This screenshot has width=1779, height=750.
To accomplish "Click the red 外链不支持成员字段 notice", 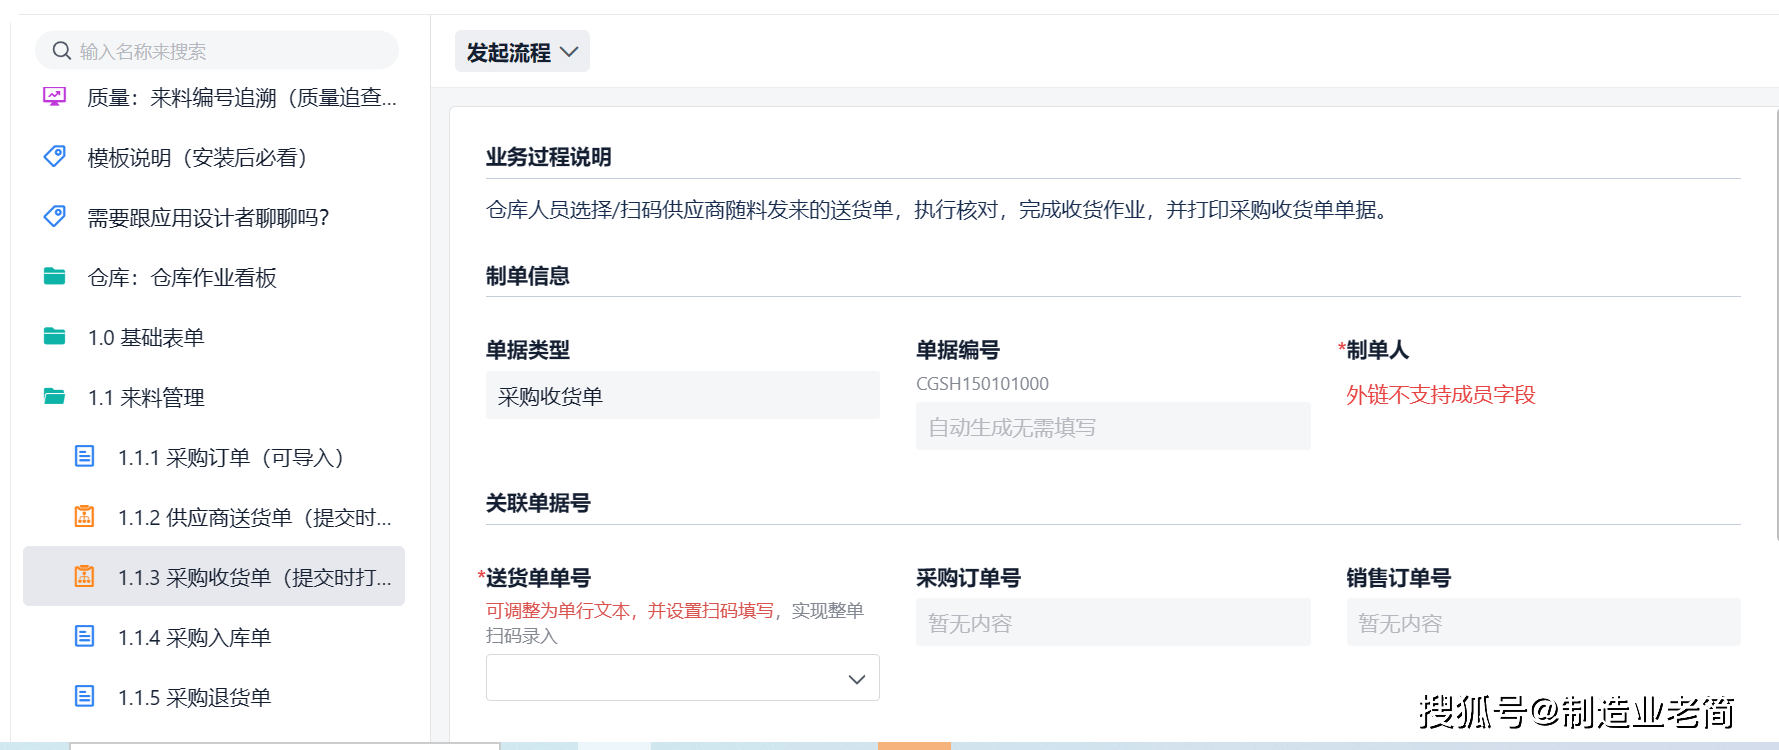I will tap(1440, 395).
